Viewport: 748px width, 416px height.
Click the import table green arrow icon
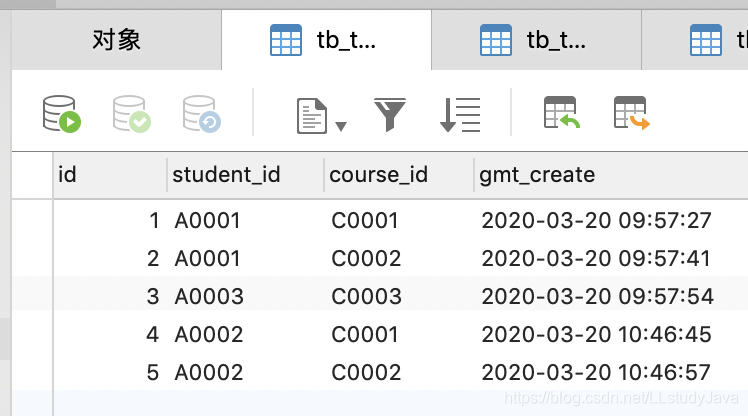(x=561, y=113)
